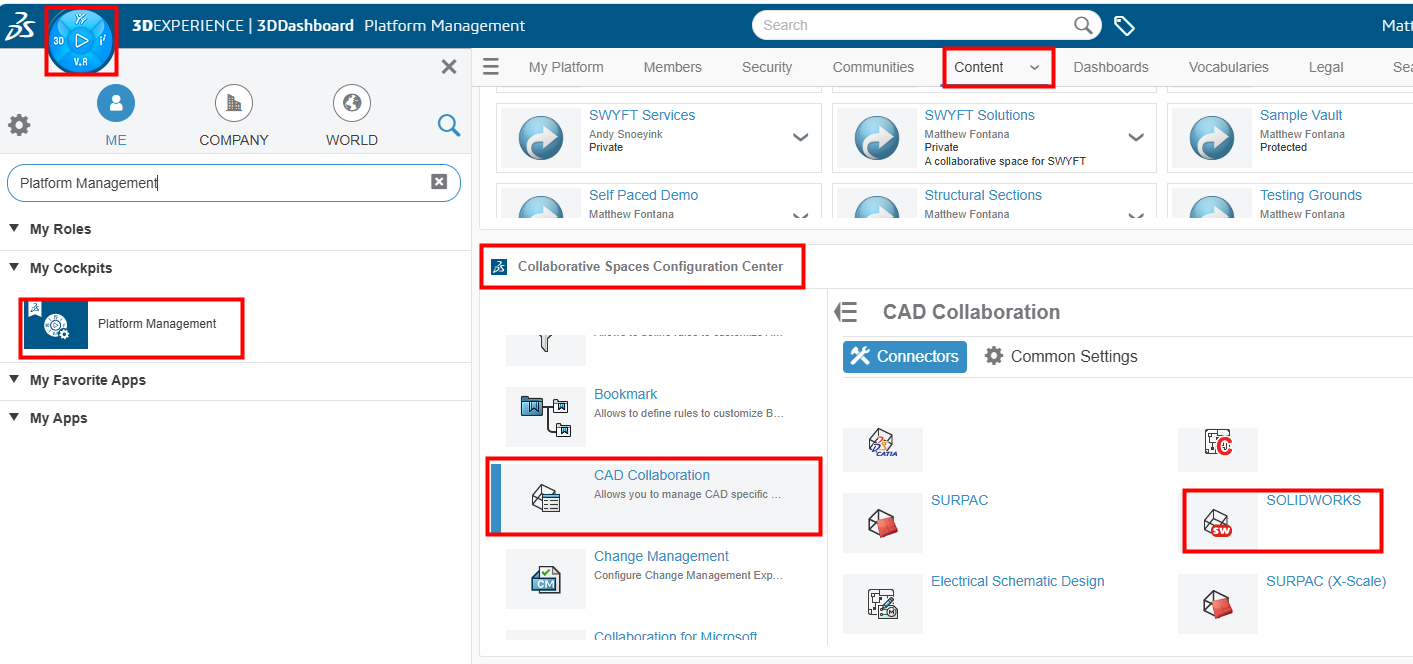The image size is (1413, 664).
Task: Collapse the My Roles section
Action: pos(14,228)
